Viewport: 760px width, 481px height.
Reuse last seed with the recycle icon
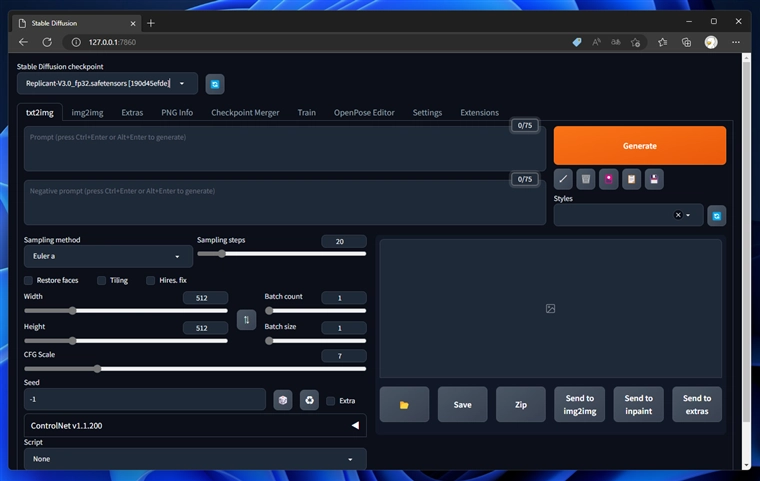click(309, 400)
